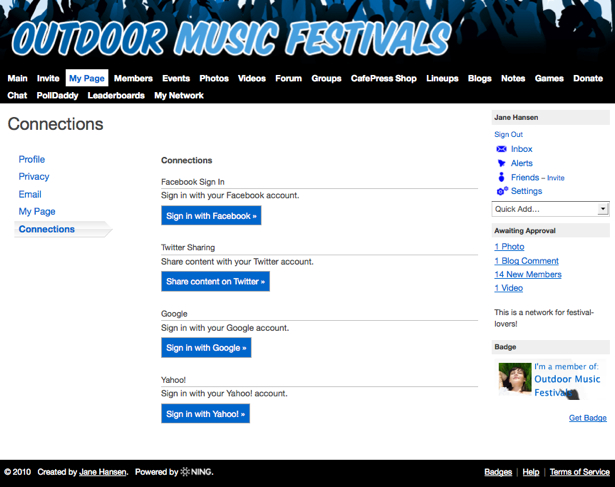Go to Blogs in navigation
The height and width of the screenshot is (487, 615).
480,78
